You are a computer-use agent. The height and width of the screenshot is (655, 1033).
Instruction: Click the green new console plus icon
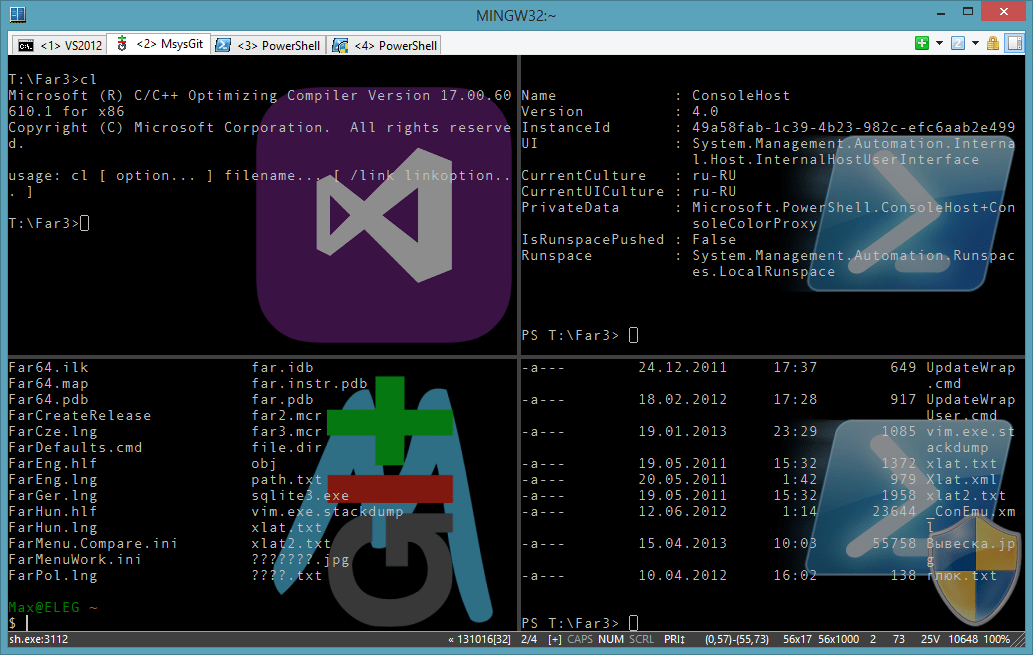(x=921, y=43)
